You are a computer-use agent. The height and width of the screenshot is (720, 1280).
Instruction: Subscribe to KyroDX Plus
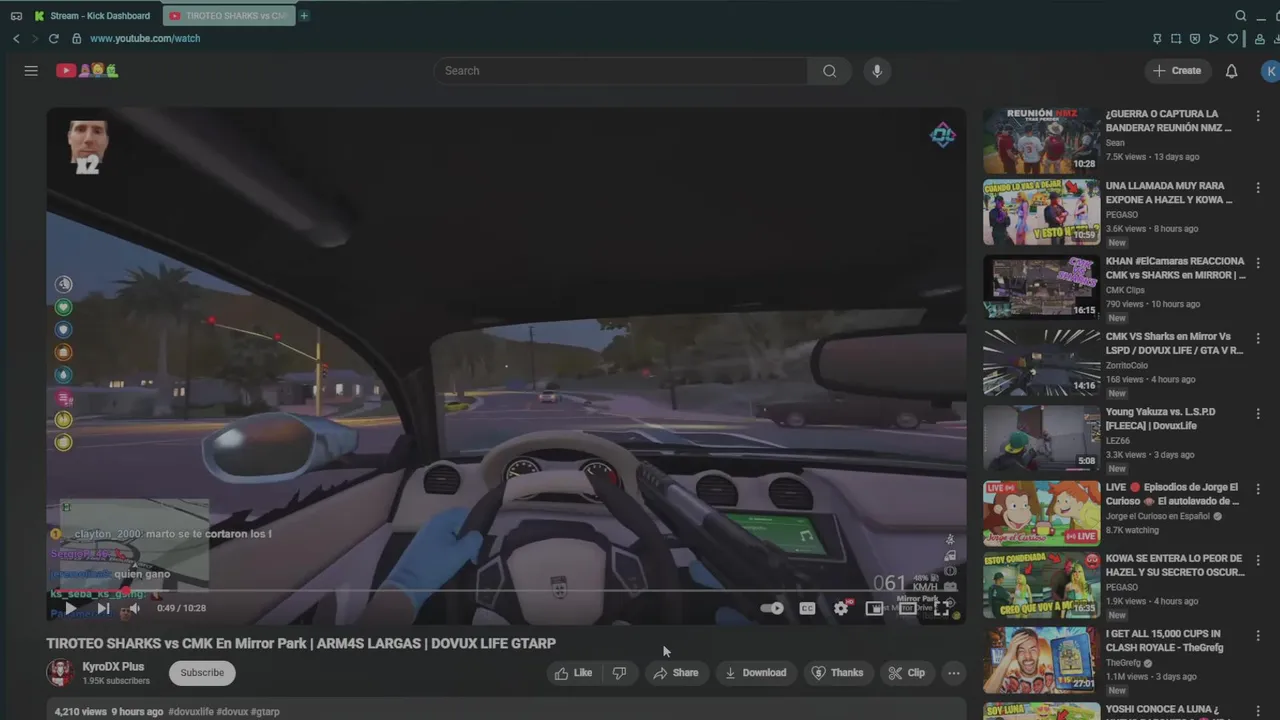click(x=202, y=673)
